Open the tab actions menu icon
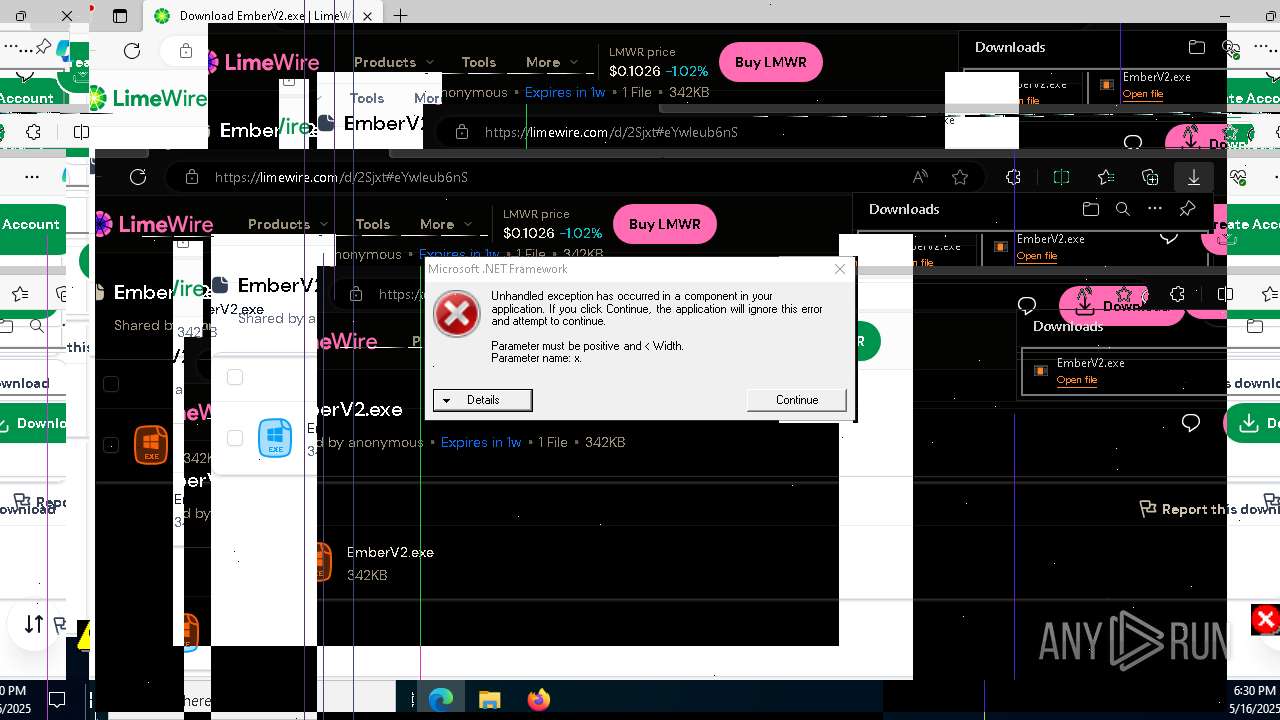Image resolution: width=1280 pixels, height=720 pixels. 120,16
